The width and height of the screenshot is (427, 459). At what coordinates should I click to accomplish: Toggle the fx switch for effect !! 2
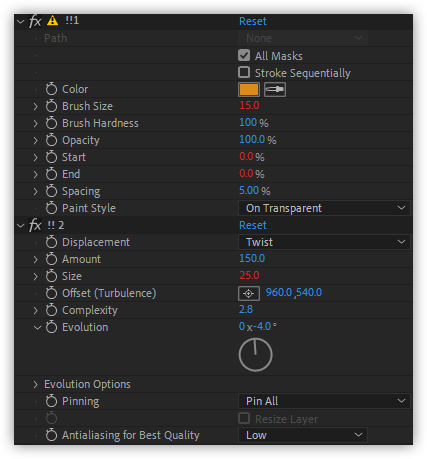(x=35, y=225)
